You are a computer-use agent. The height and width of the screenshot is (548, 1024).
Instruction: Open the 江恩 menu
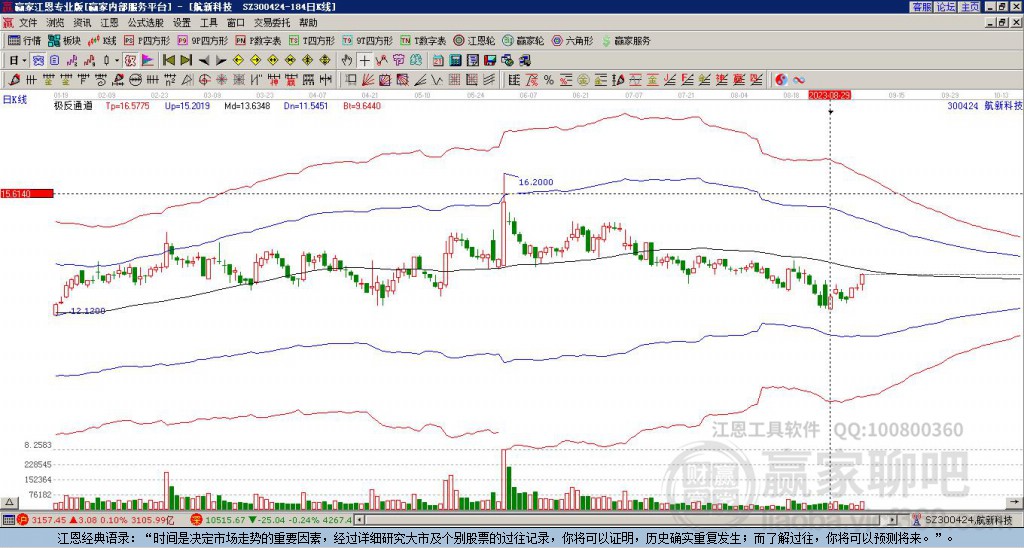(109, 23)
